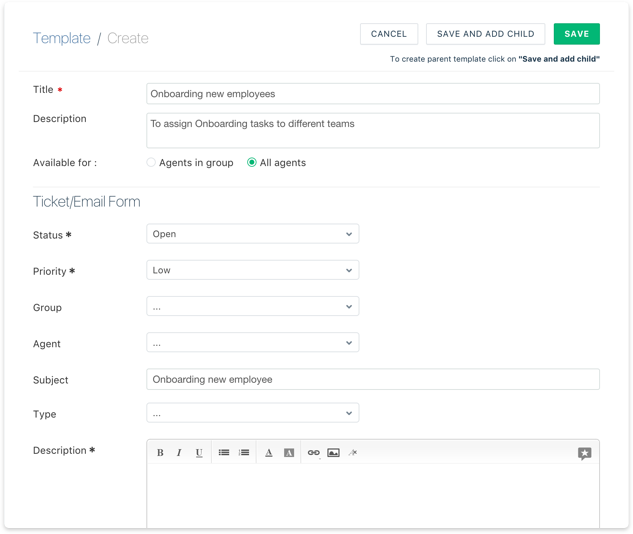The width and height of the screenshot is (633, 534).
Task: Expand the Type dropdown
Action: (x=253, y=413)
